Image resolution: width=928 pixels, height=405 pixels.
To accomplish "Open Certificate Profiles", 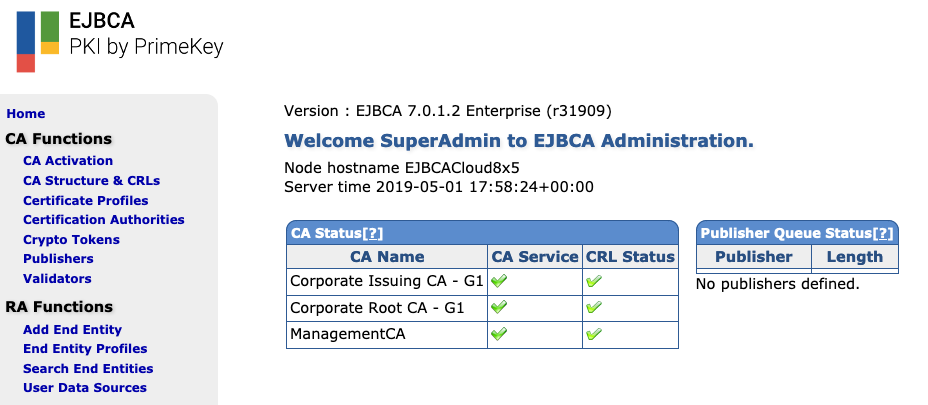I will tap(86, 200).
